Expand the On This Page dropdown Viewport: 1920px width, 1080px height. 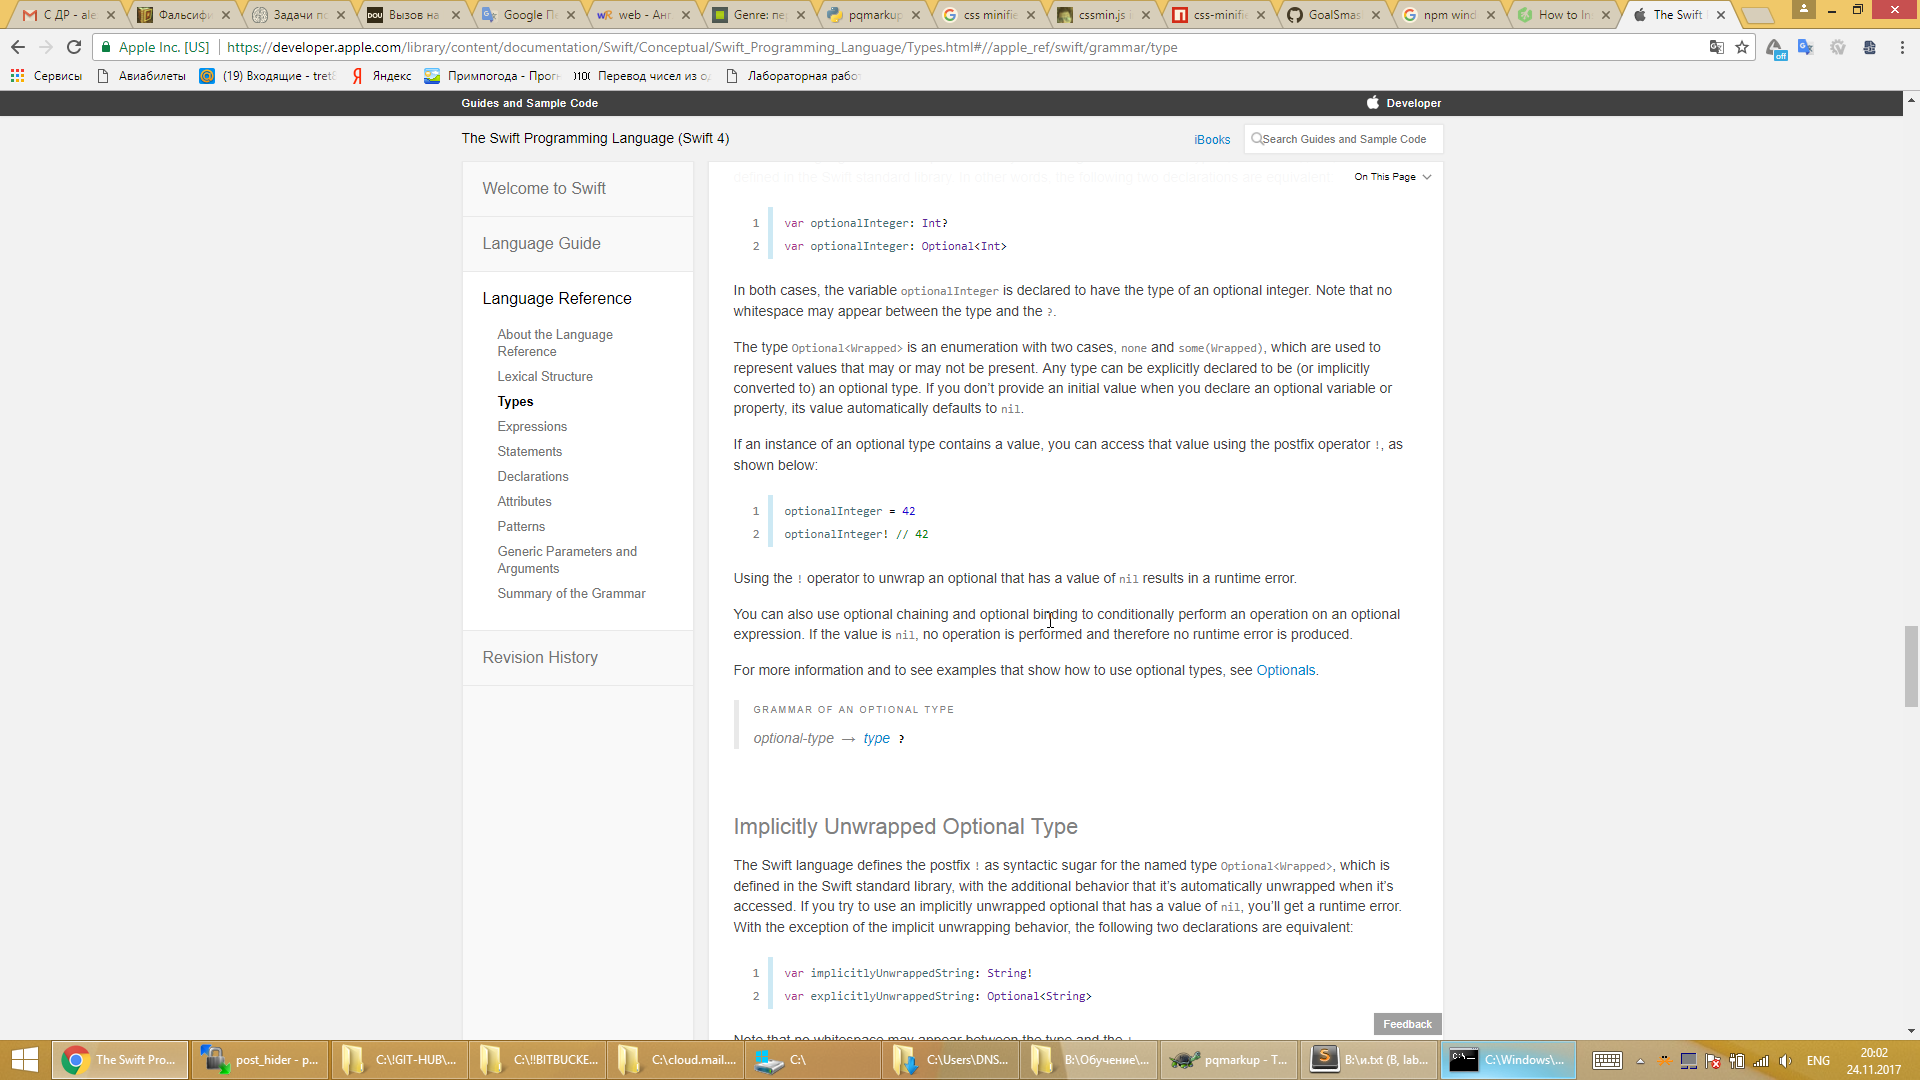click(x=1392, y=177)
